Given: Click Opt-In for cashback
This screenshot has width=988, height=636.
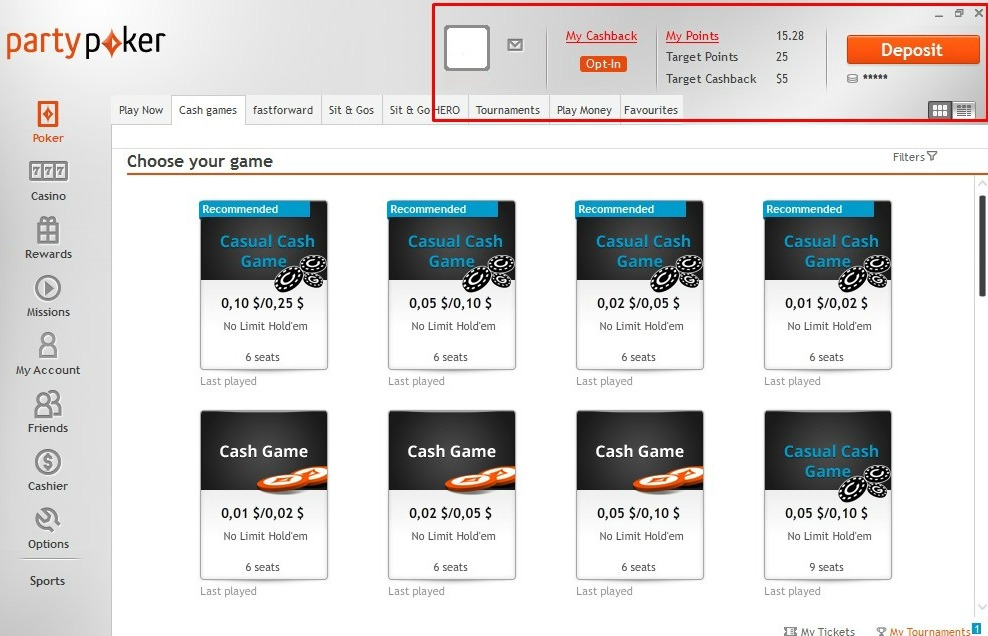Looking at the screenshot, I should coord(603,64).
